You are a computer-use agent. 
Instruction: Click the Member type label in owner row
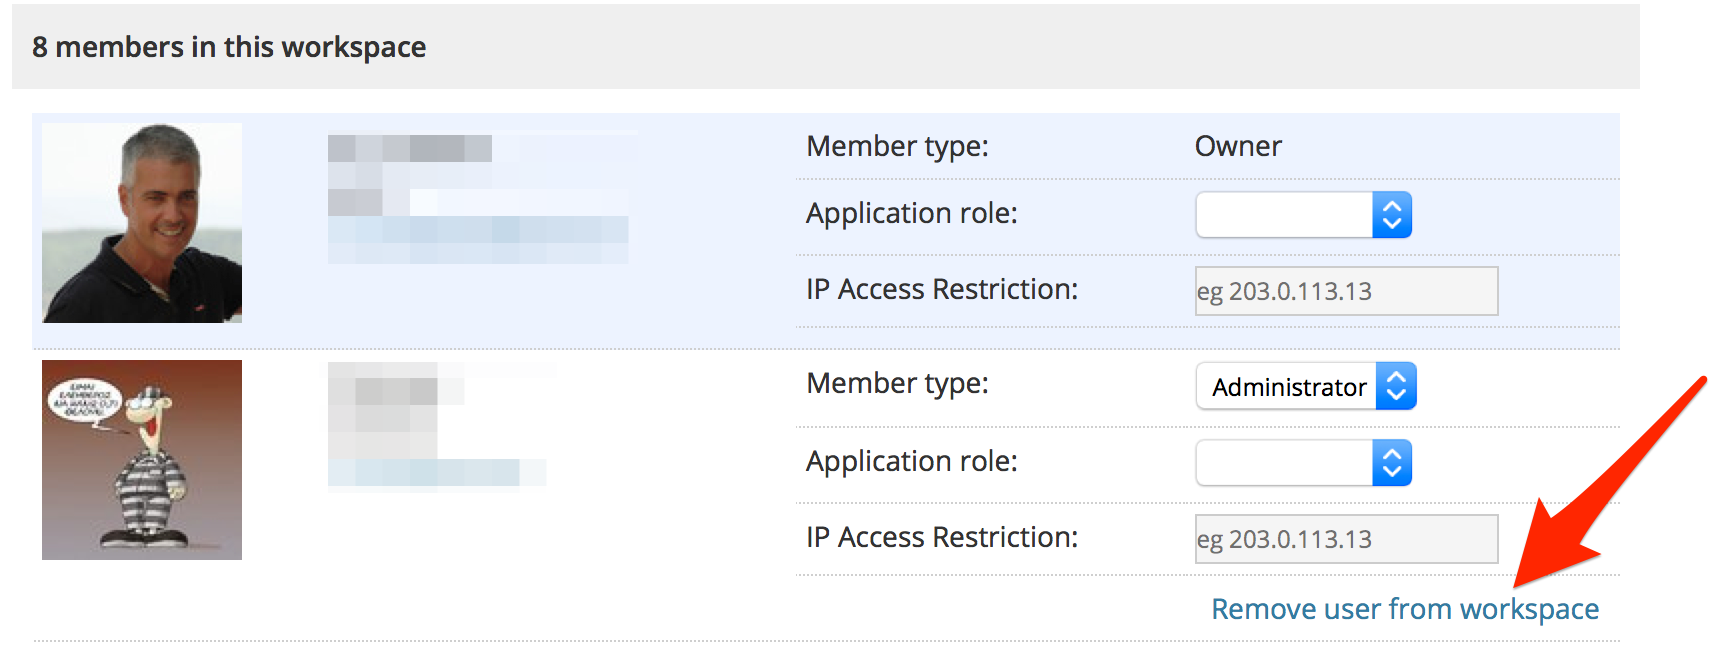coord(897,146)
